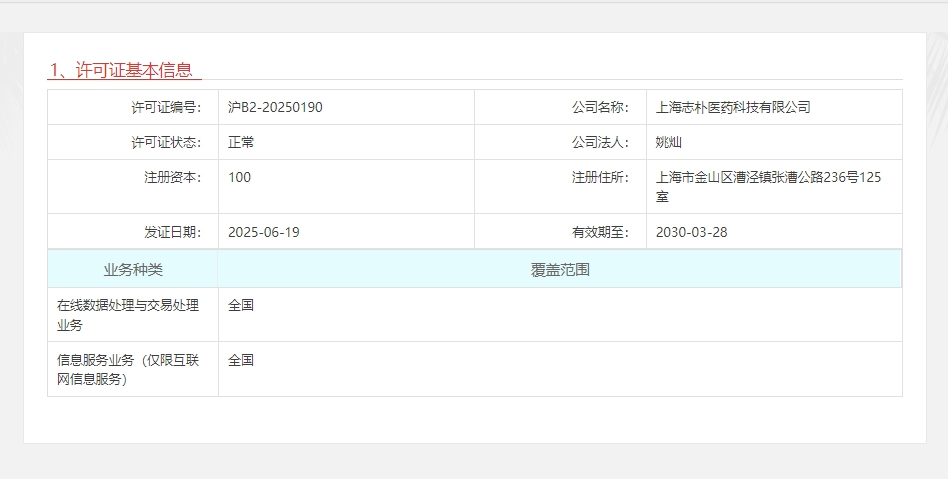Select the license status value 正常
The height and width of the screenshot is (479, 948).
[x=241, y=142]
